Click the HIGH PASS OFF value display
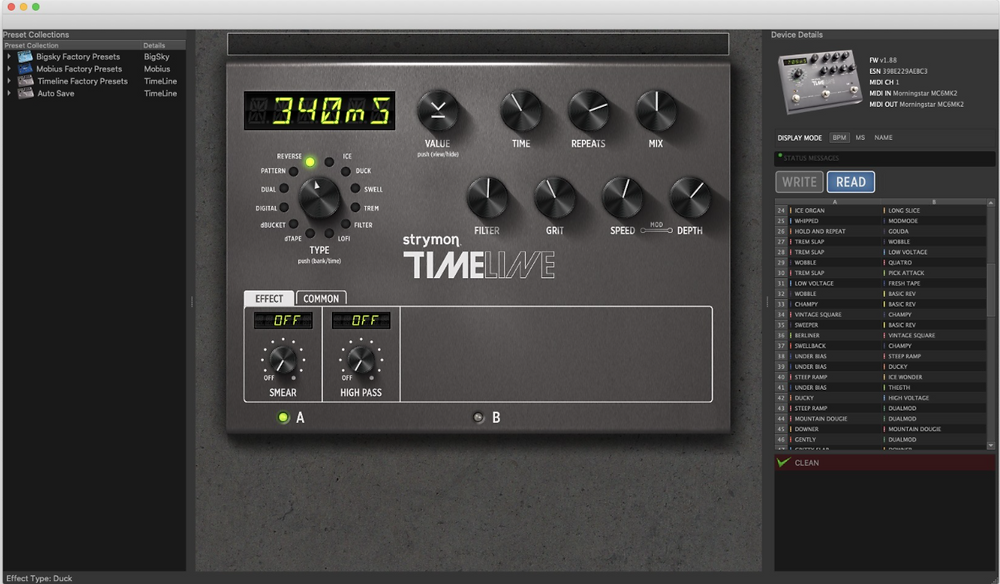This screenshot has height=584, width=1000. [361, 320]
